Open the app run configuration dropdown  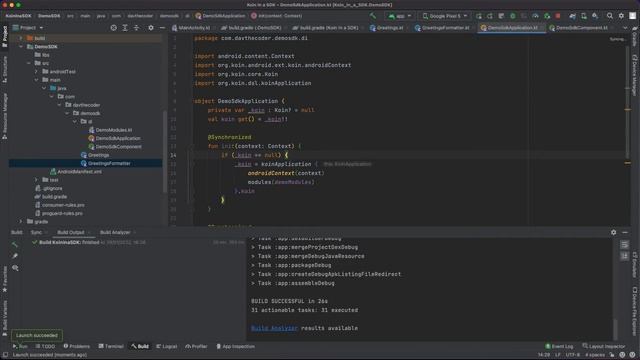pos(400,16)
